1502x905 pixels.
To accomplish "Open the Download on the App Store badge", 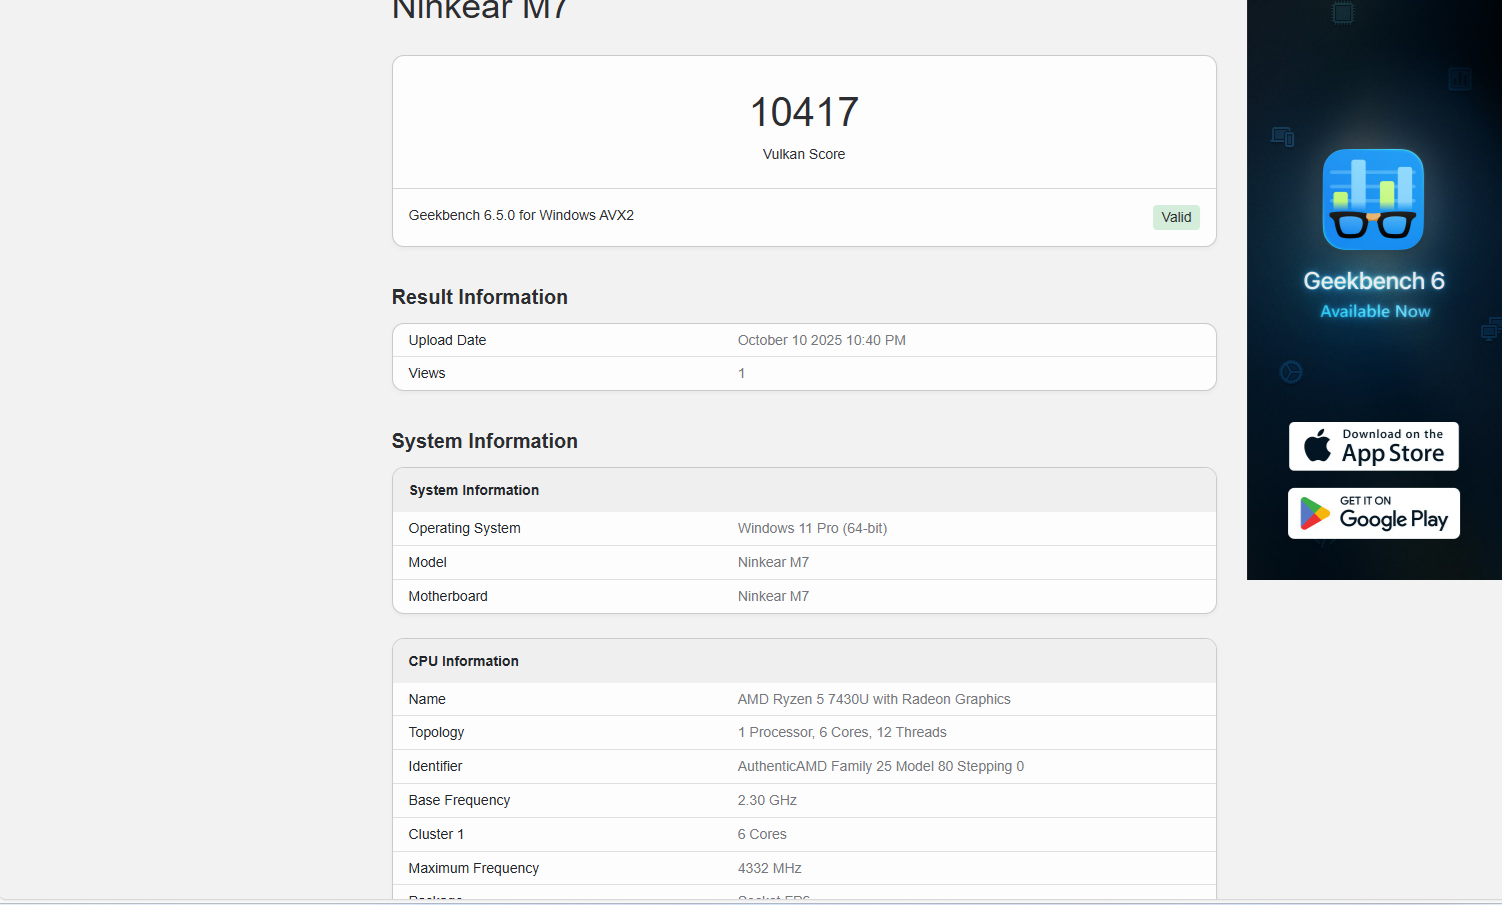I will [x=1374, y=446].
